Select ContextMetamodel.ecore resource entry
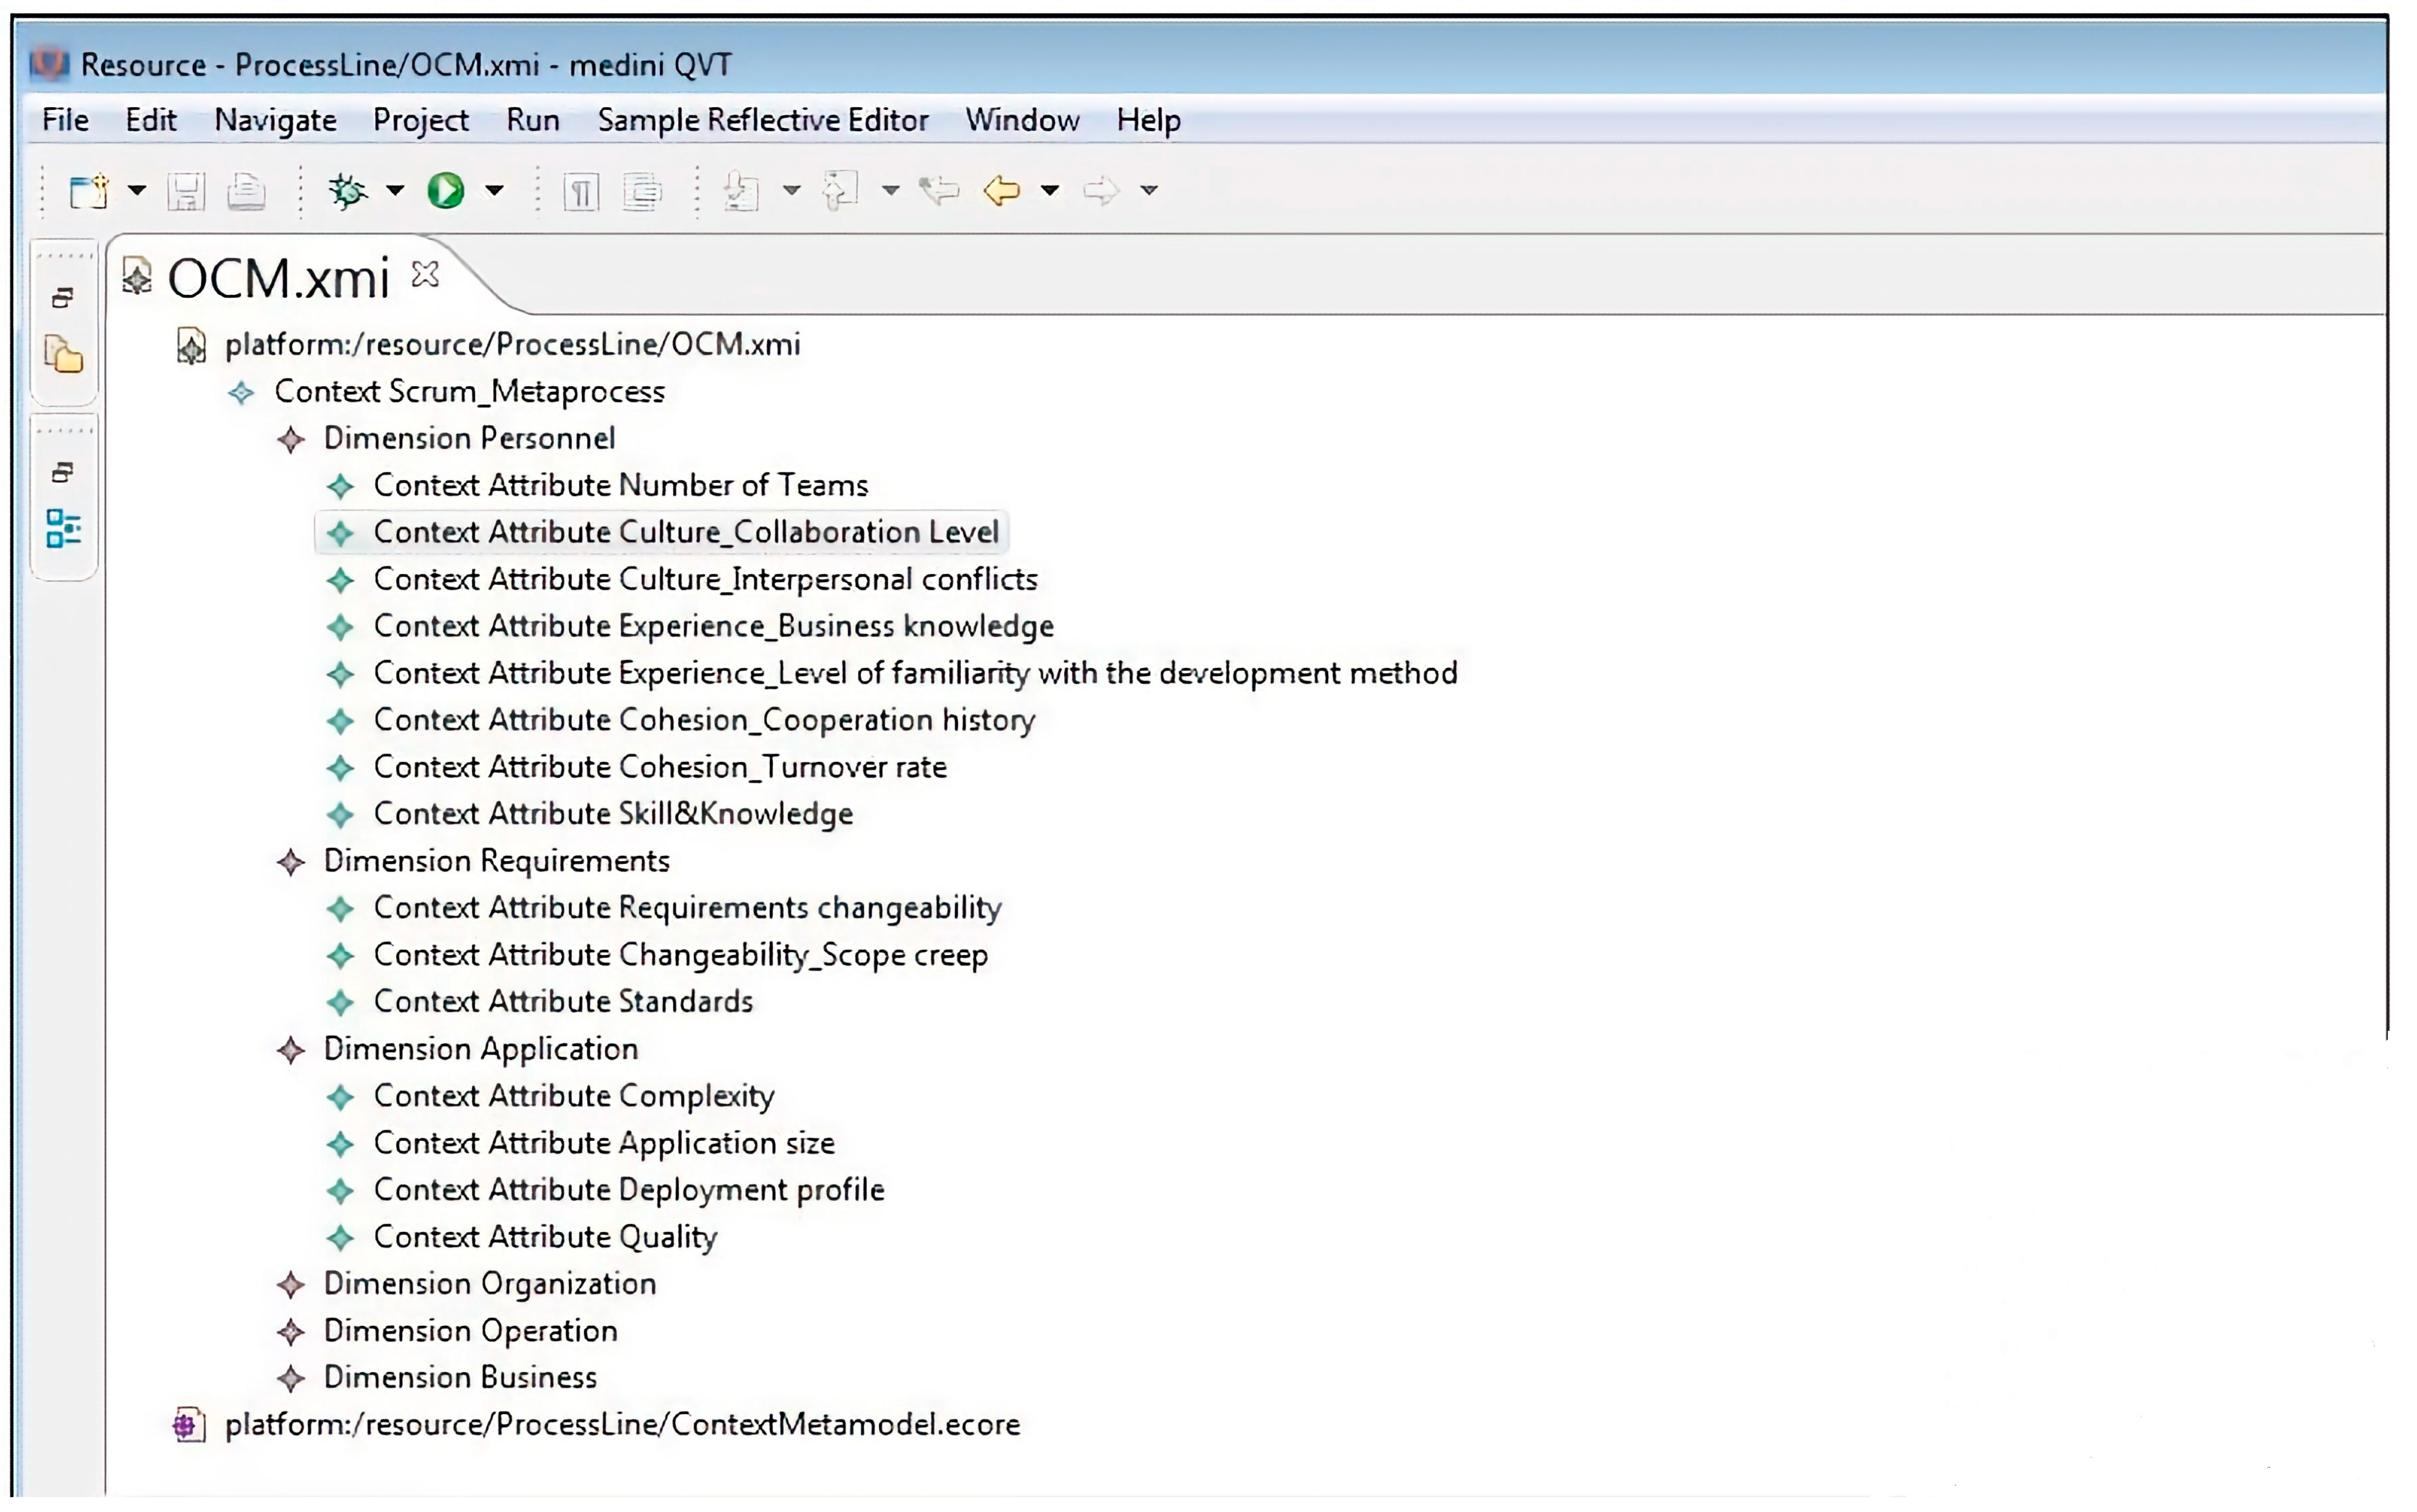This screenshot has width=2417, height=1512. 621,1424
